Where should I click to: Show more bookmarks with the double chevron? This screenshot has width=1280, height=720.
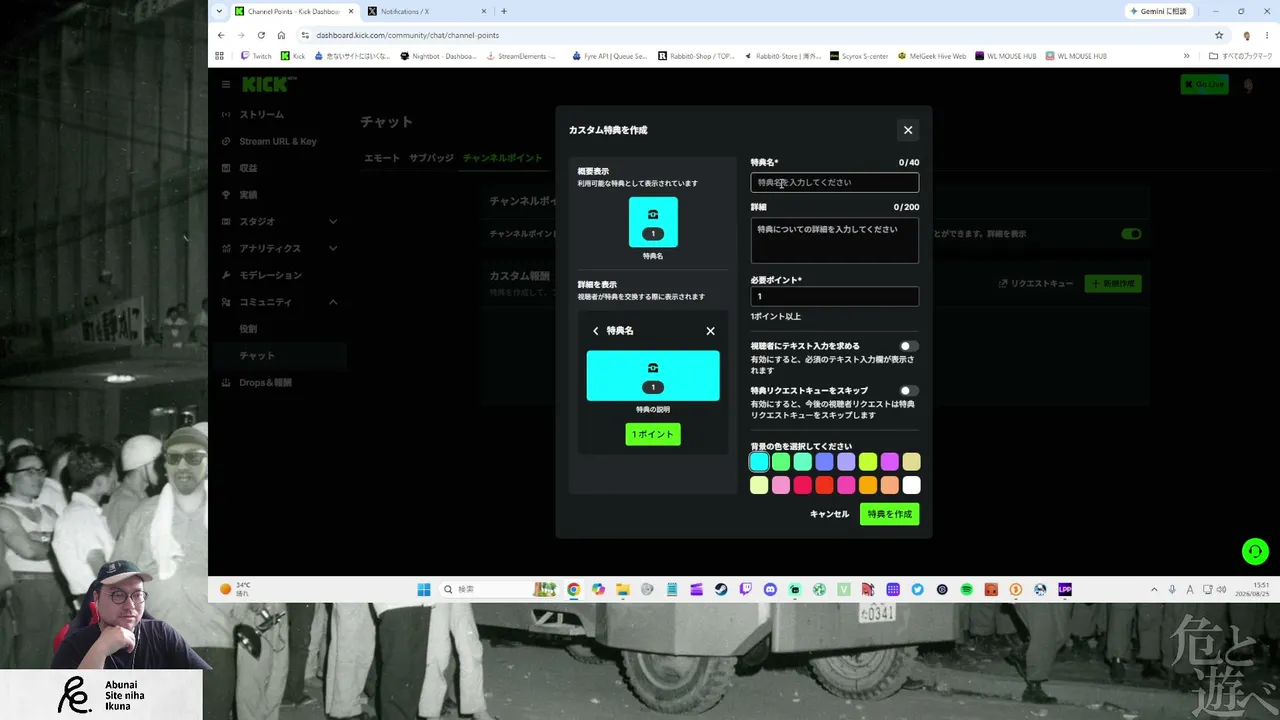click(1187, 56)
